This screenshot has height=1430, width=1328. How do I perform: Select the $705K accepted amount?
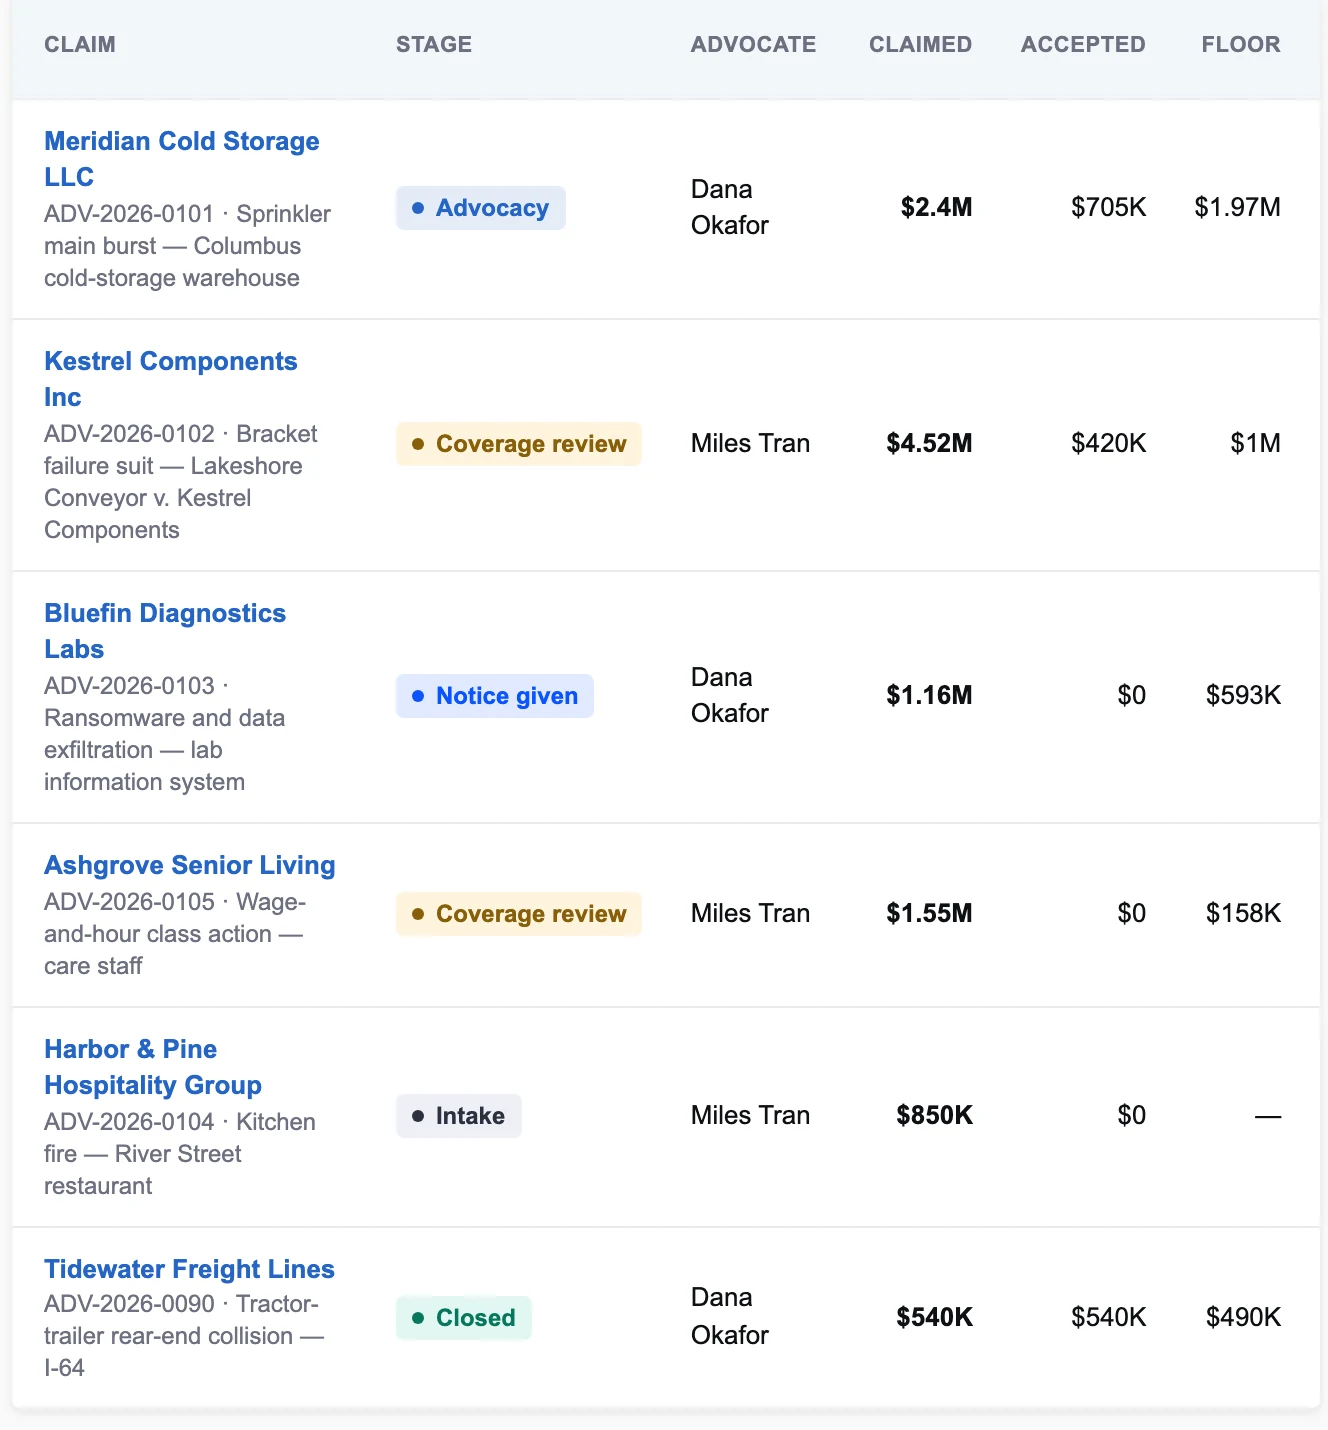pyautogui.click(x=1109, y=207)
